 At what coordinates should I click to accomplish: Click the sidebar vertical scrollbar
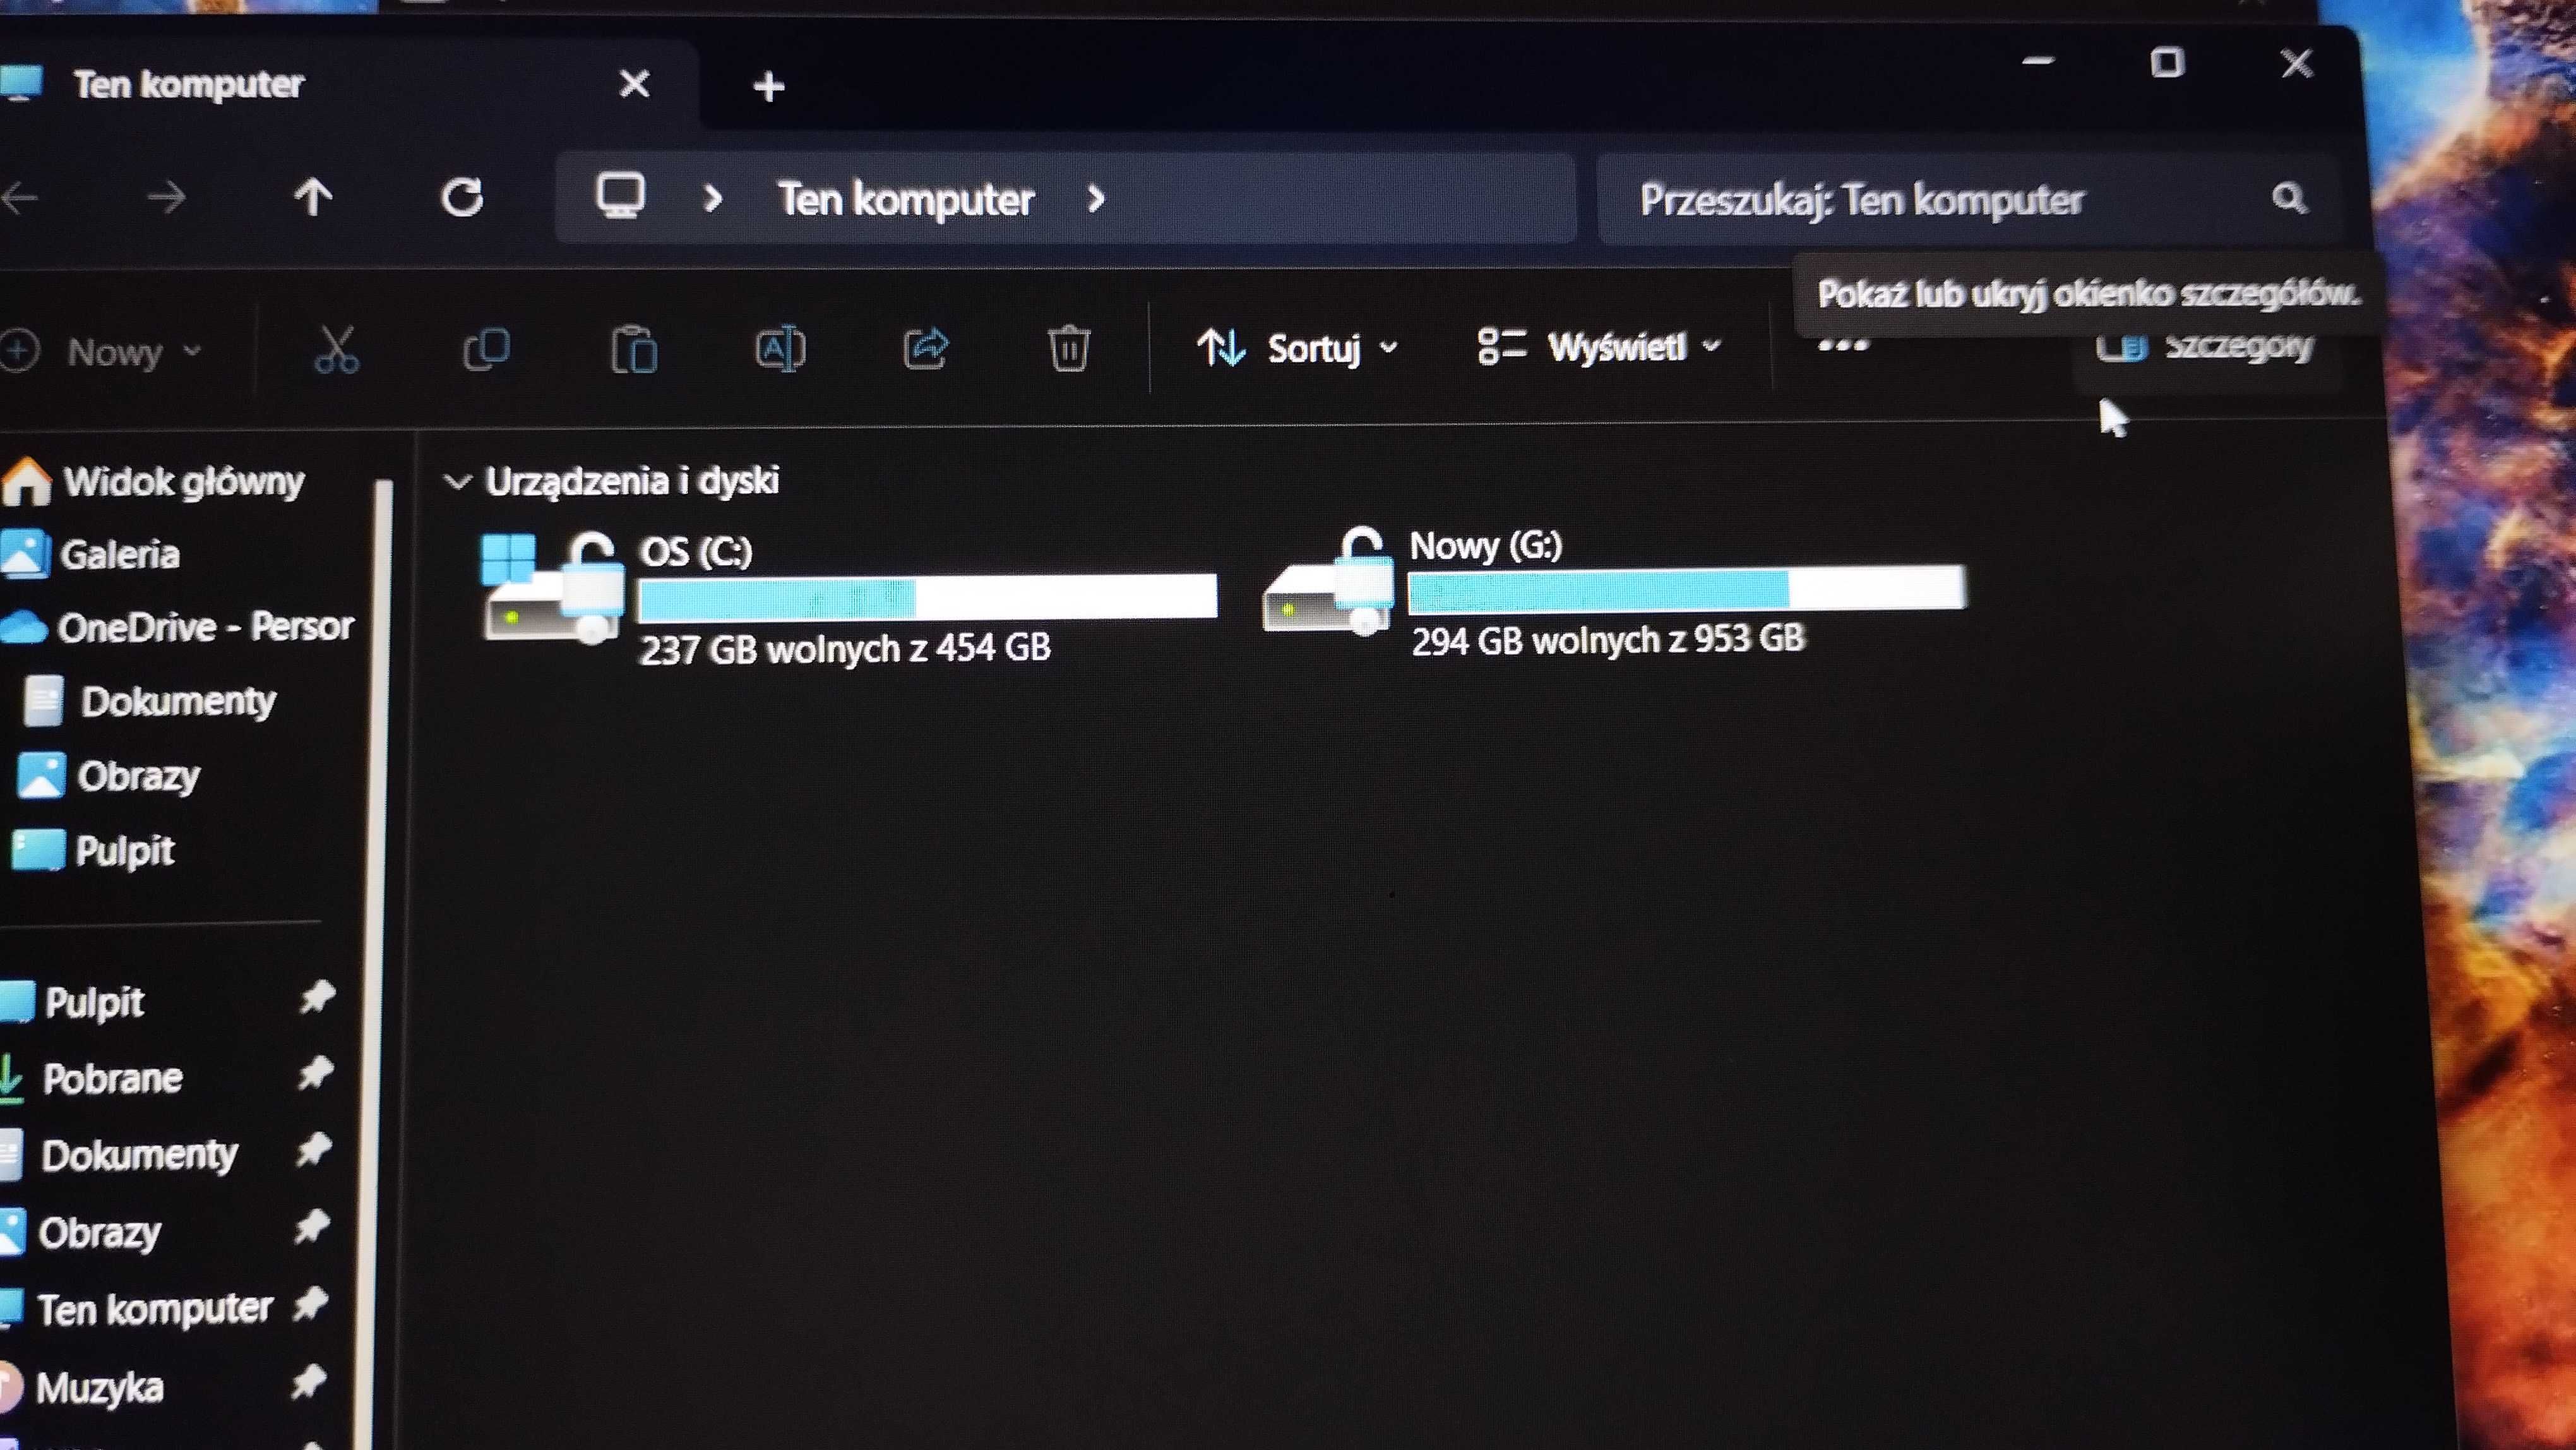coord(376,960)
